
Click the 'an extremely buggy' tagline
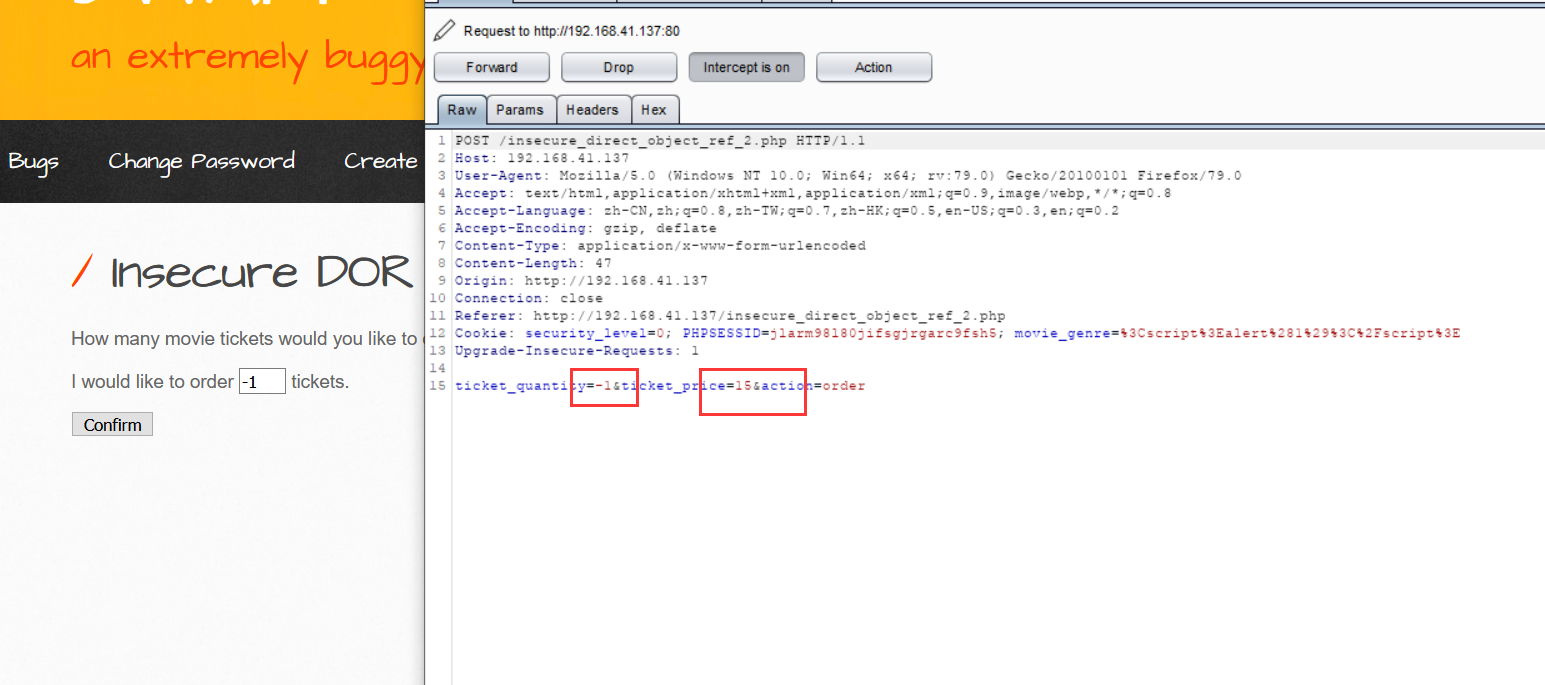click(248, 58)
